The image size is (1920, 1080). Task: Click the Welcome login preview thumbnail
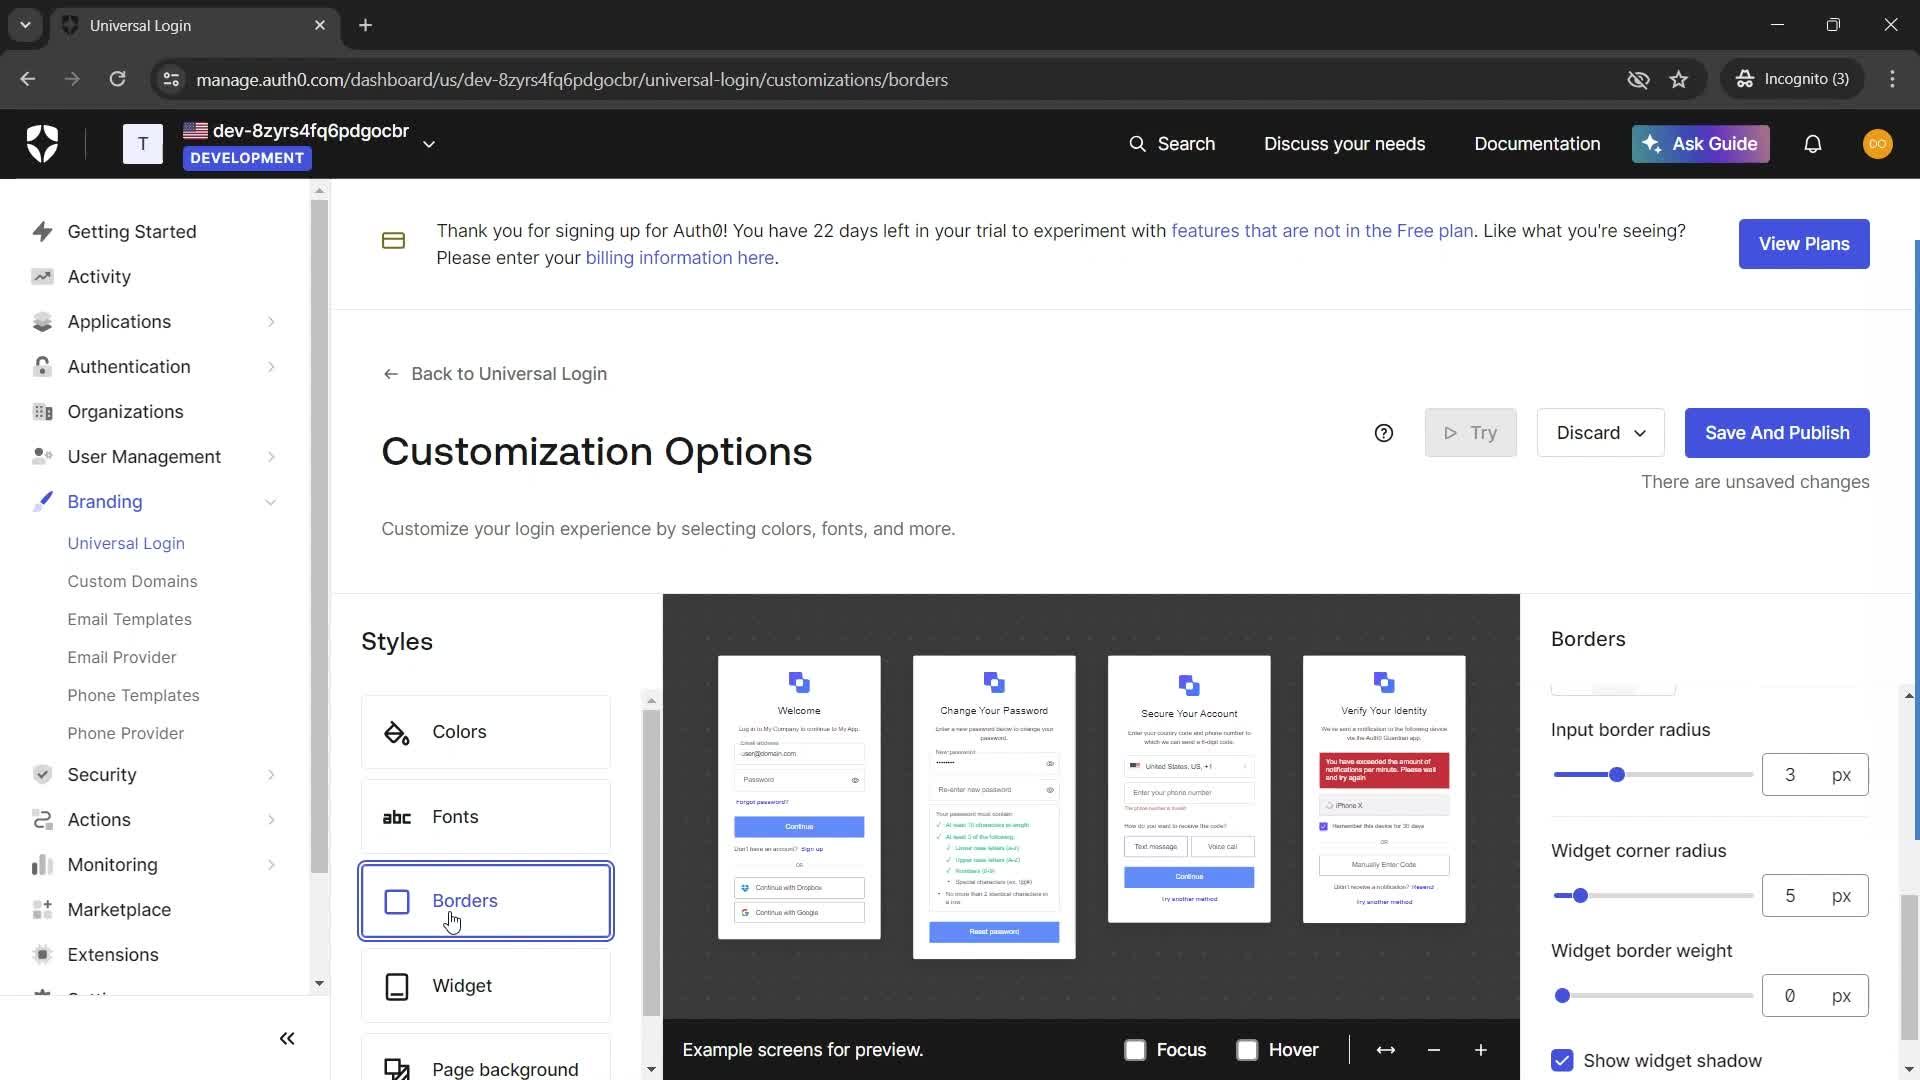click(x=799, y=797)
